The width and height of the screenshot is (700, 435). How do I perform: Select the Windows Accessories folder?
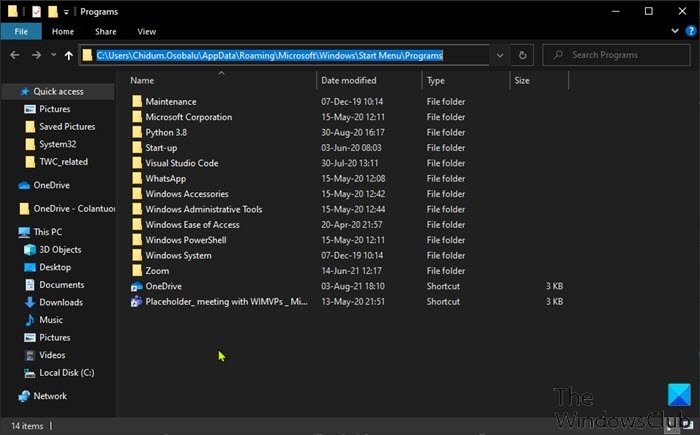[x=187, y=194]
